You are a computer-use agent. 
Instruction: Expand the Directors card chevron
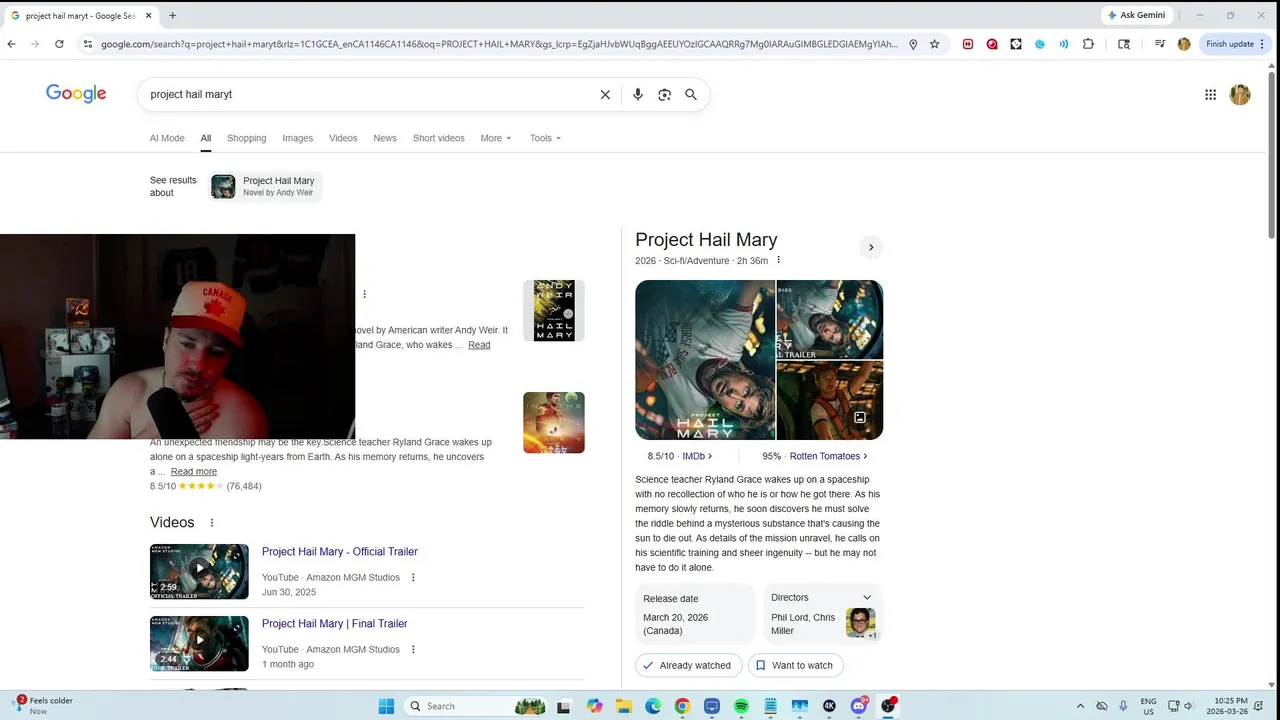[867, 598]
